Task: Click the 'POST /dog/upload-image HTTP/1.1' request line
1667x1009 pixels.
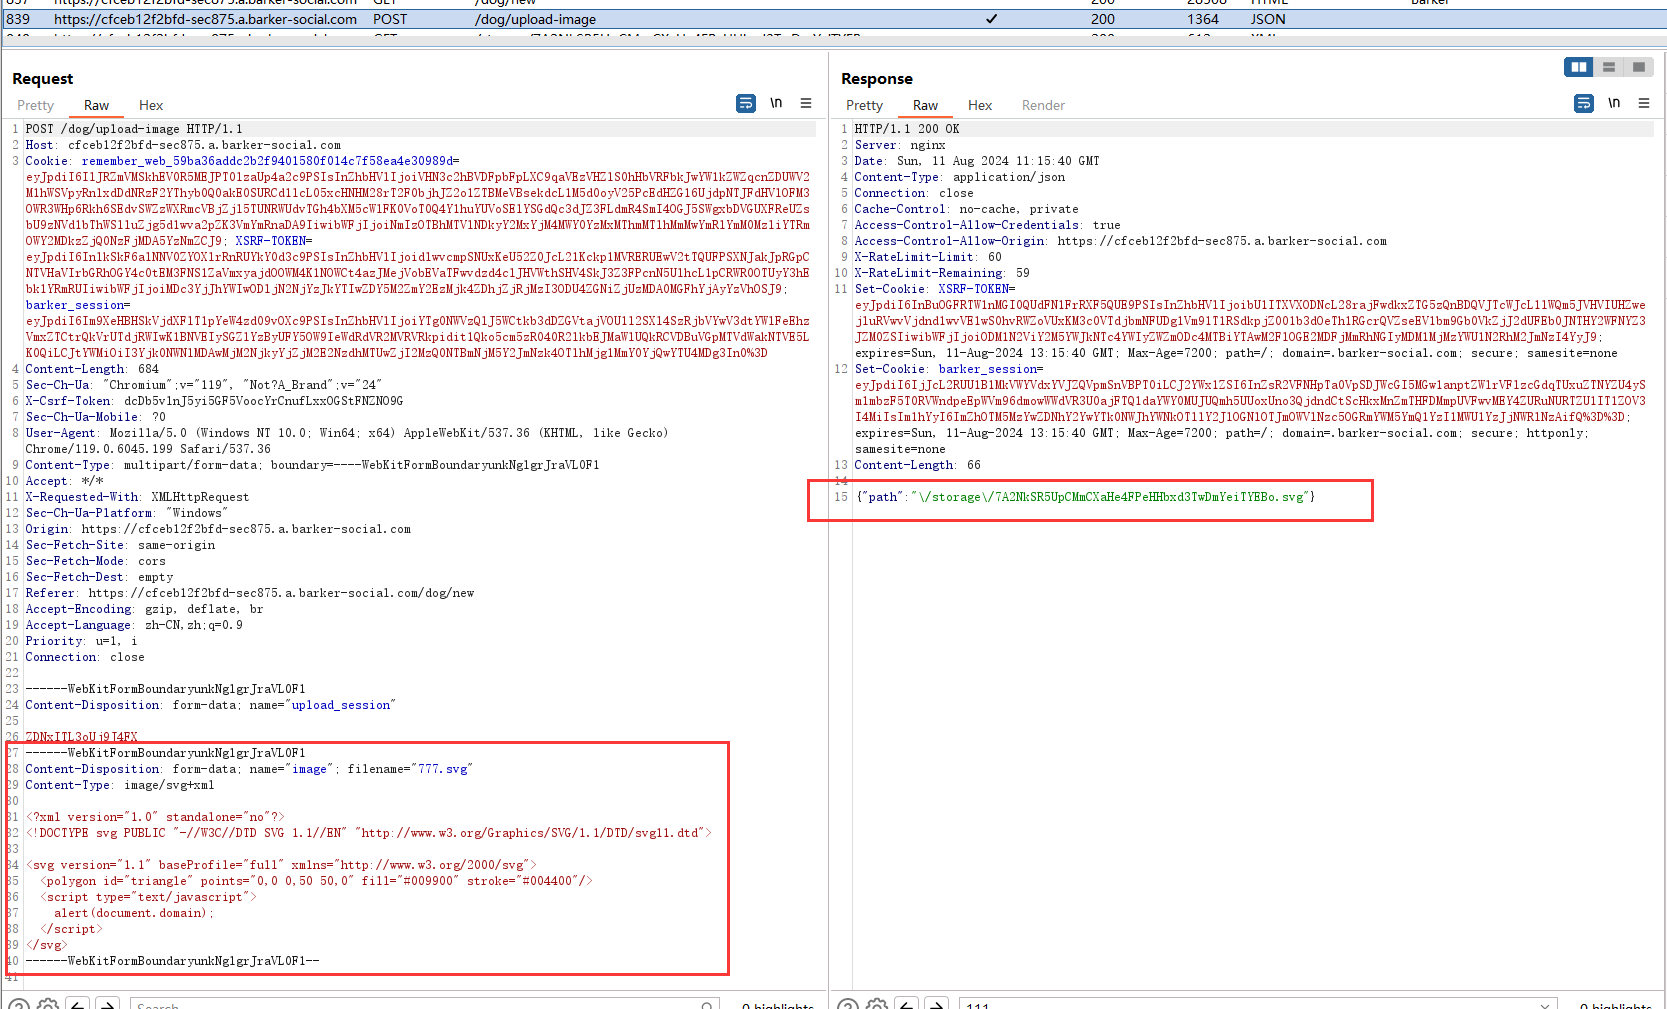Action: pyautogui.click(x=134, y=129)
